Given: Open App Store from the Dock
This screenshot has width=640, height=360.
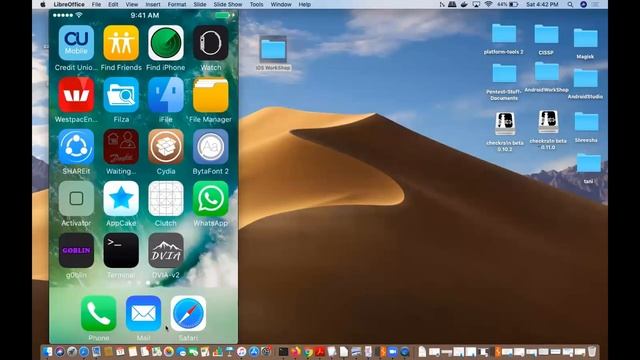Looking at the screenshot, I should click(254, 351).
